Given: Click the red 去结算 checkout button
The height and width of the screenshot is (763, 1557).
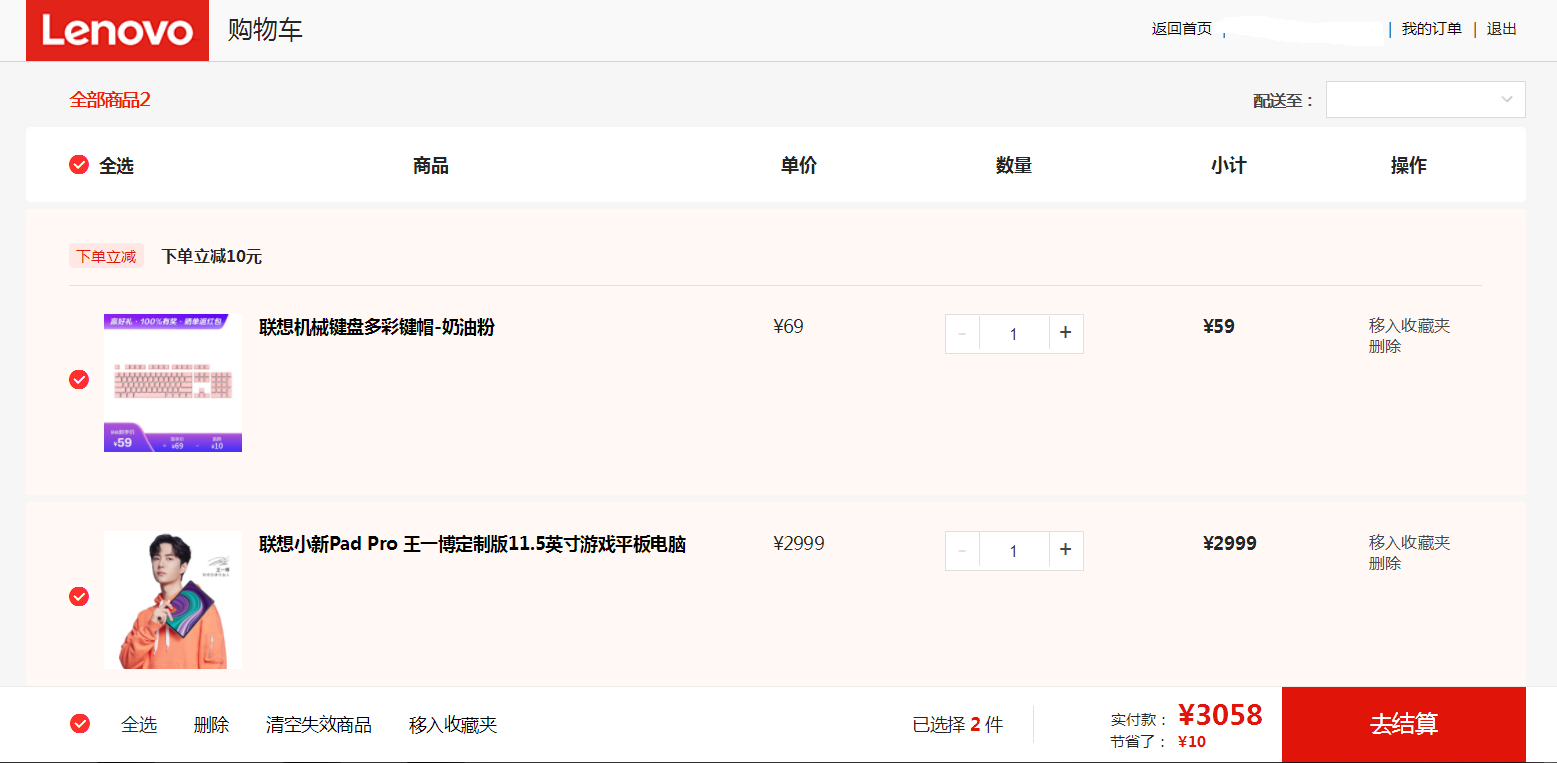Looking at the screenshot, I should tap(1404, 724).
